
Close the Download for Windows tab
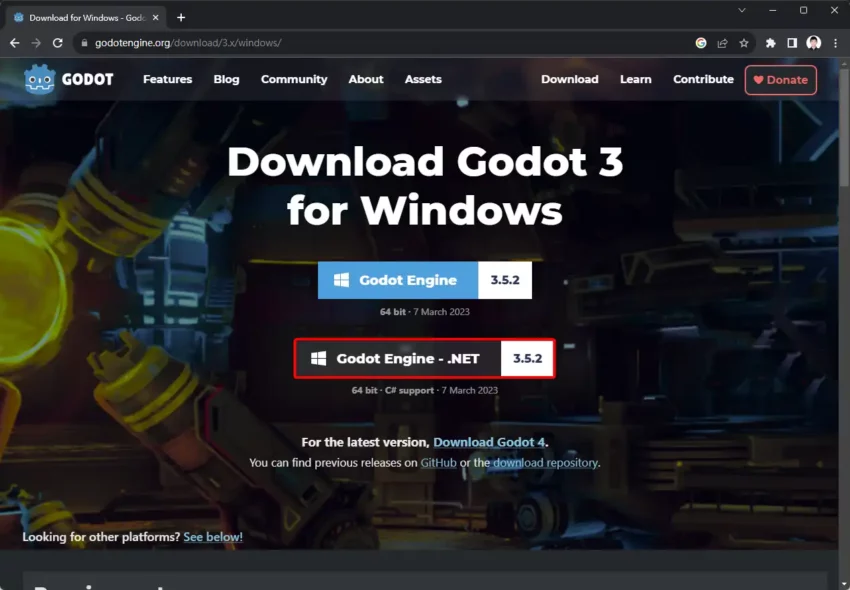[156, 17]
